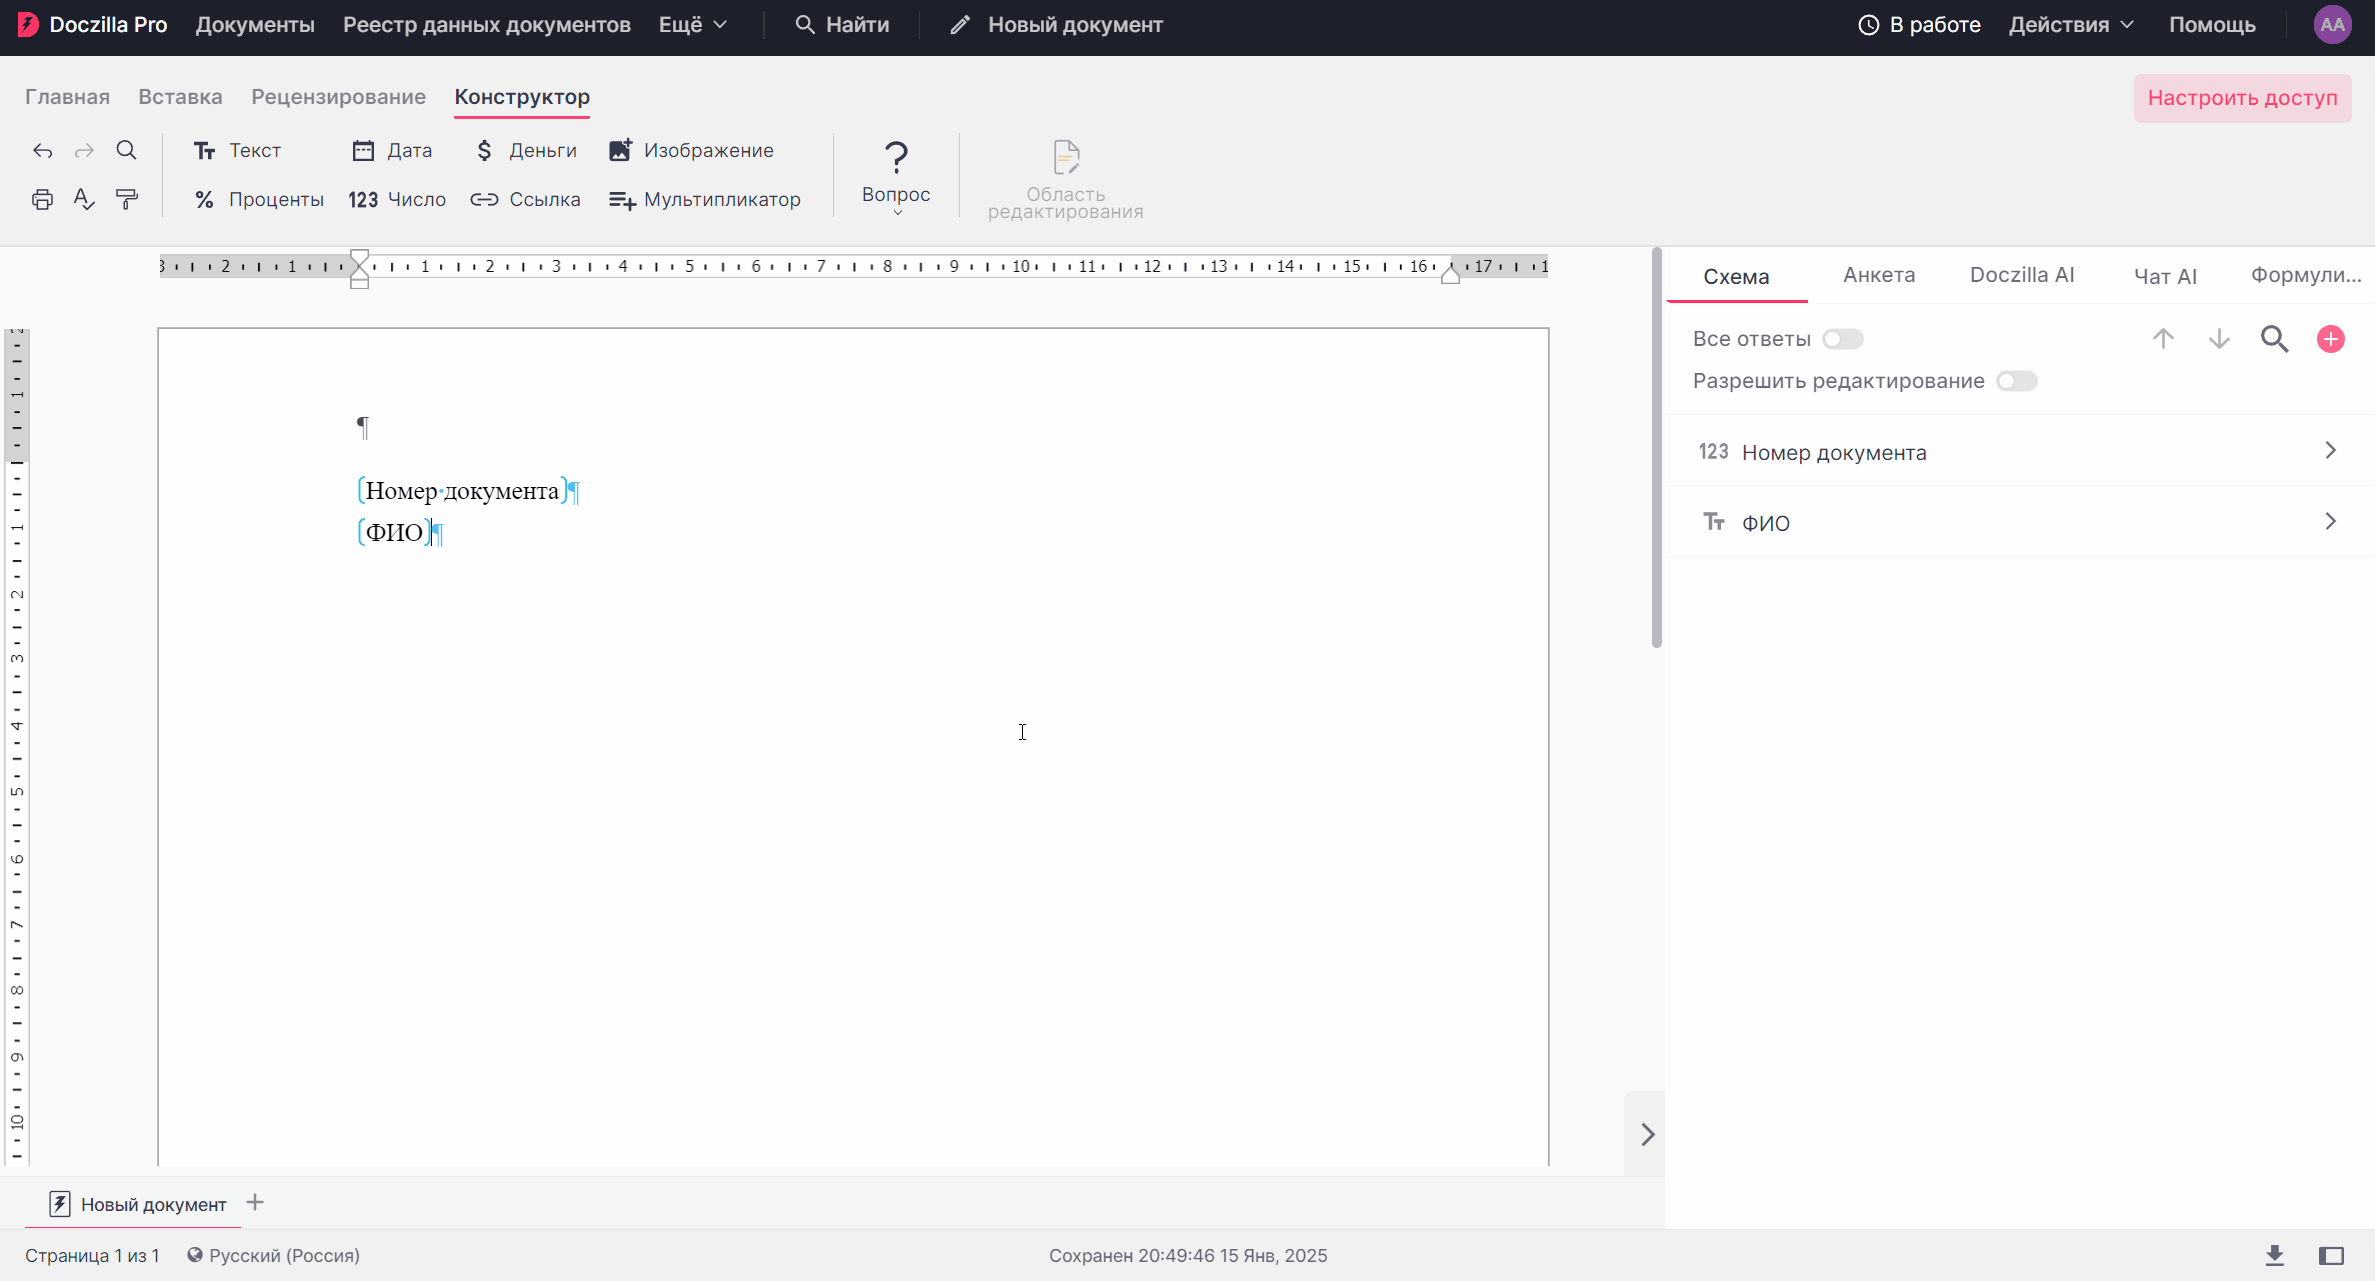Open 'Документы' in top navigation
The width and height of the screenshot is (2375, 1281).
[255, 25]
